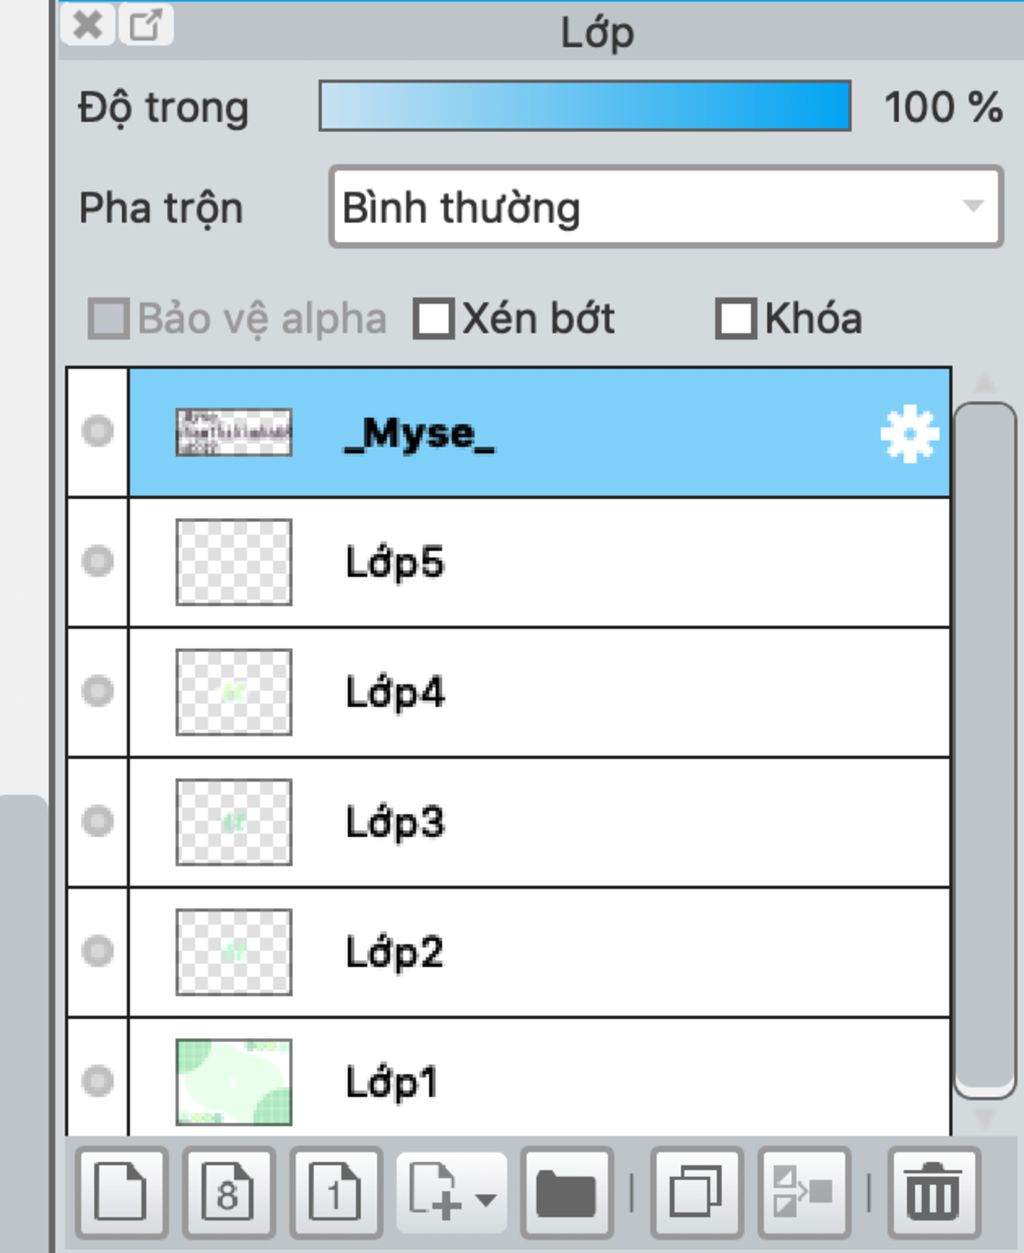This screenshot has width=1024, height=1253.
Task: Merge layer down with icon
Action: click(803, 1192)
